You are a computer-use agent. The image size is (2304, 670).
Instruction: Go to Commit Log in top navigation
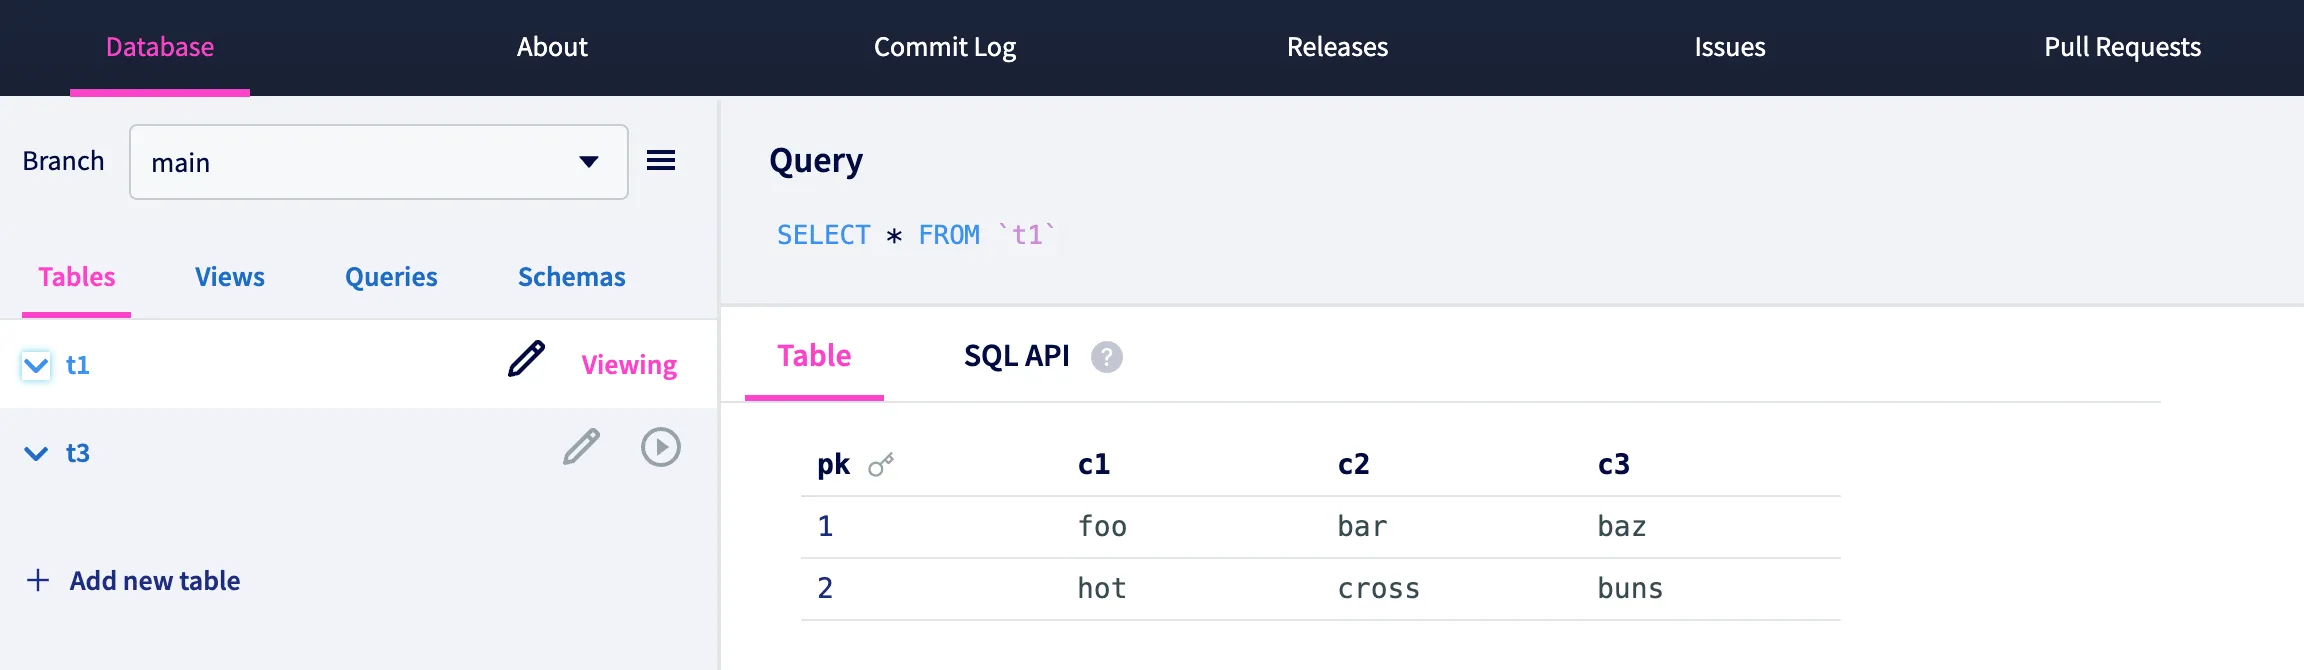(944, 47)
